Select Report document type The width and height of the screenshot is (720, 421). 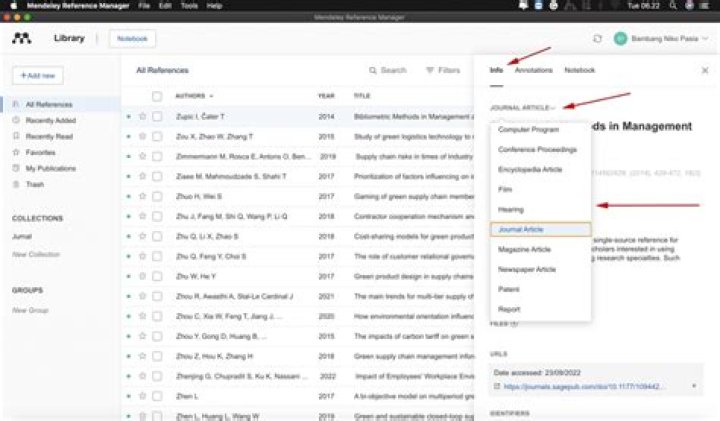pyautogui.click(x=540, y=309)
